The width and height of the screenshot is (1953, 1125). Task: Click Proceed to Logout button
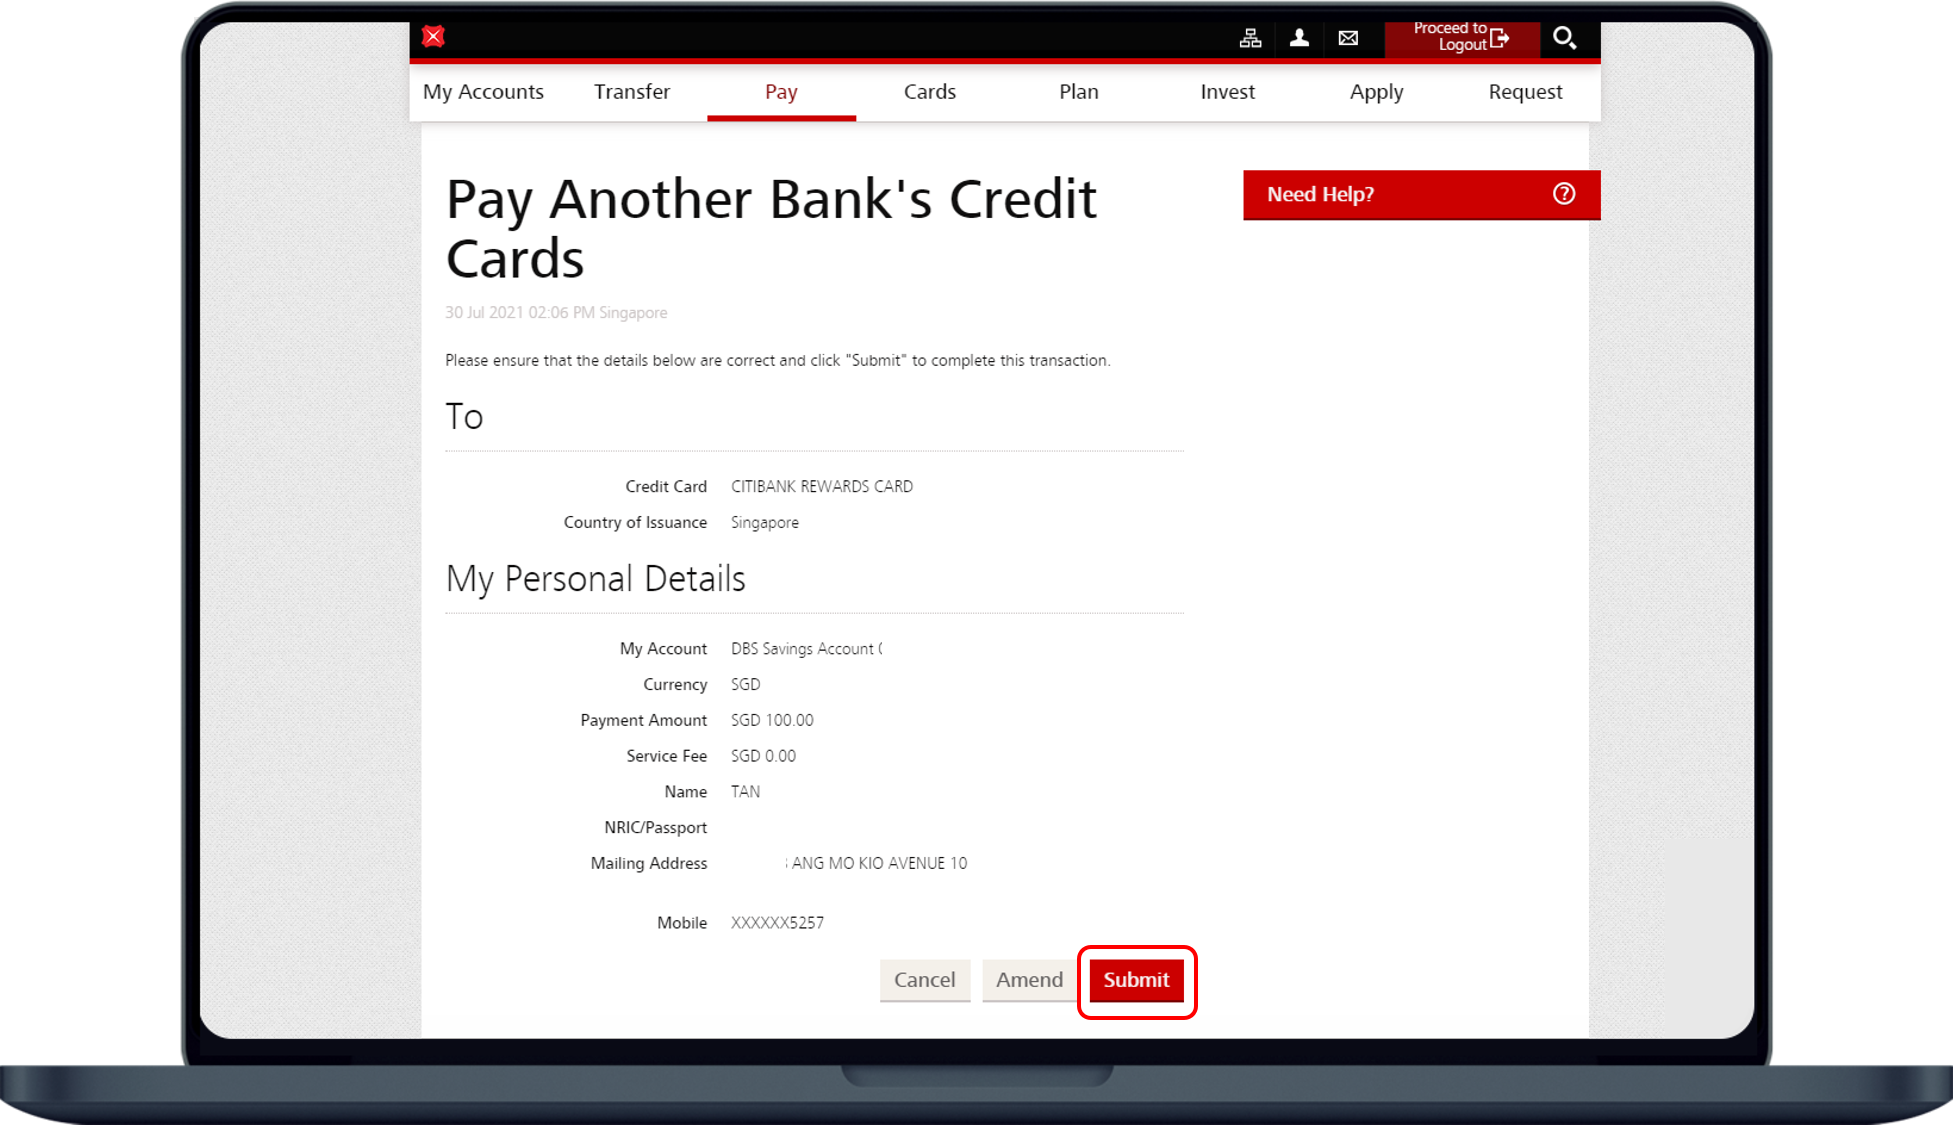click(1461, 38)
